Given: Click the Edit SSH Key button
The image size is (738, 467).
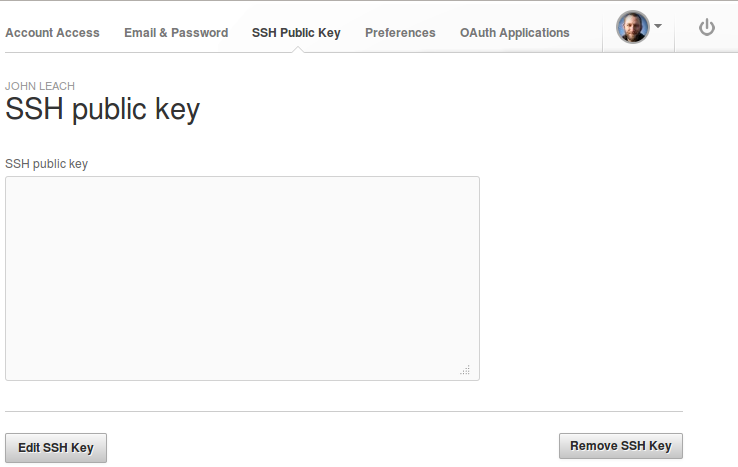Looking at the screenshot, I should click(x=56, y=448).
